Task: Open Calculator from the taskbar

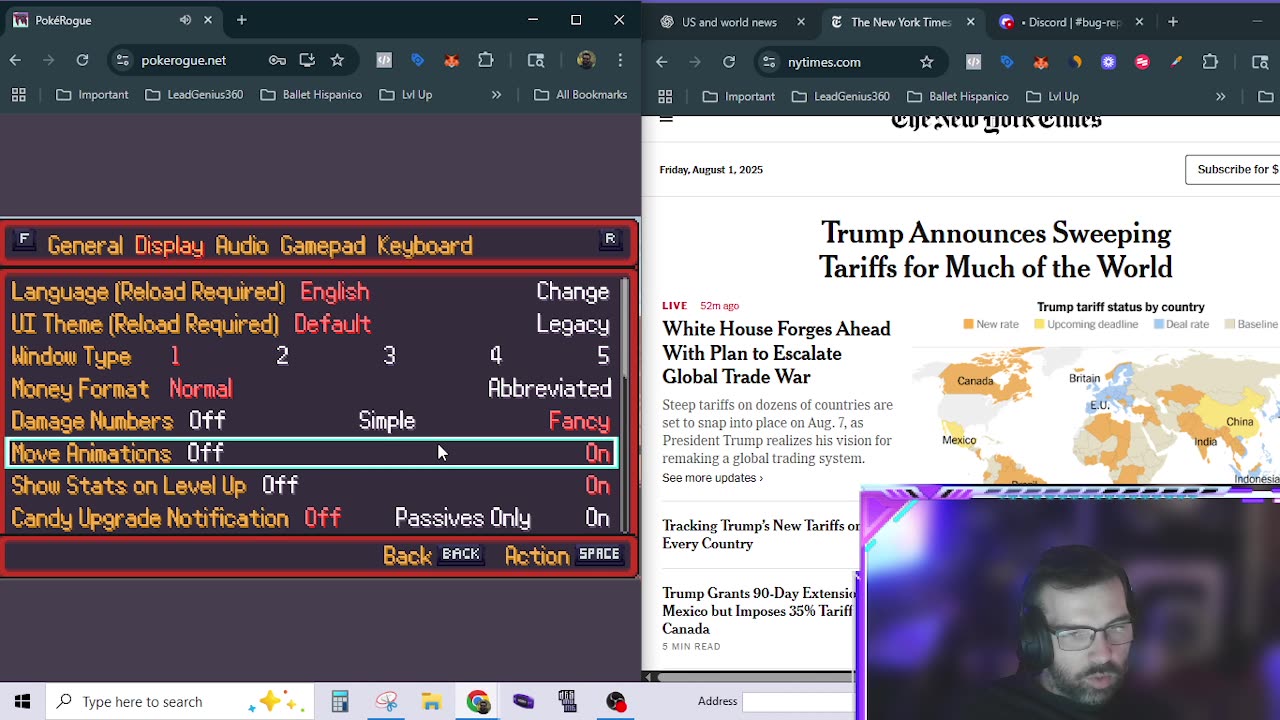Action: click(340, 702)
